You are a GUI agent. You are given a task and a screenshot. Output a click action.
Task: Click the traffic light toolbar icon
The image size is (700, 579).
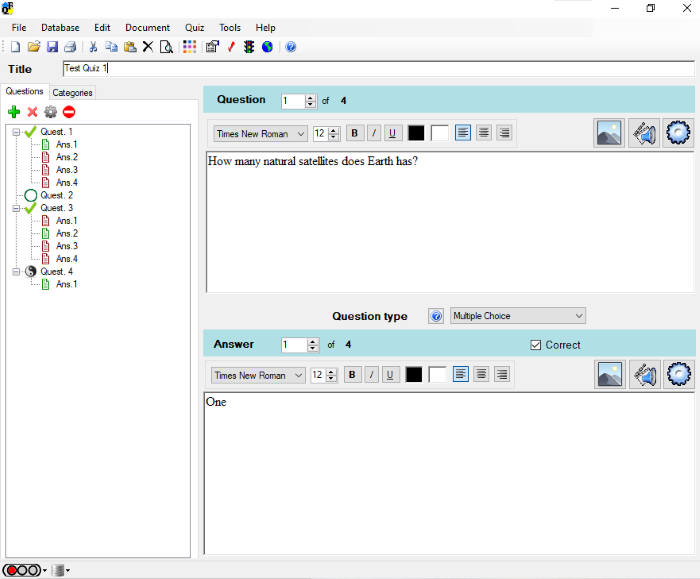coord(249,47)
